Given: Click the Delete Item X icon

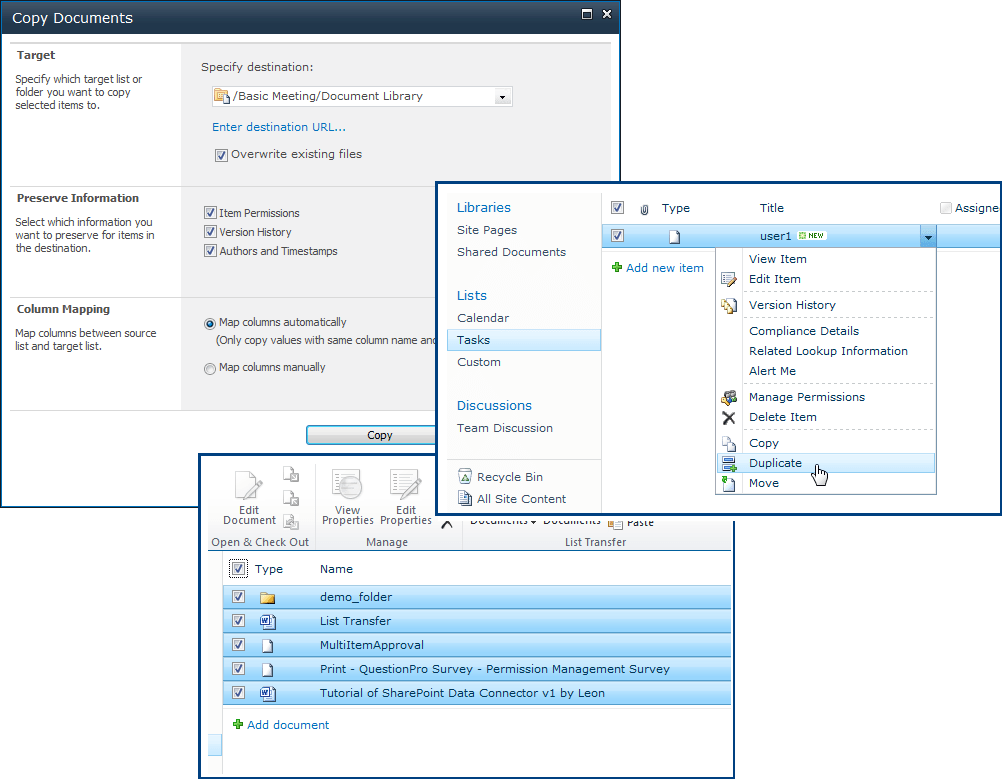Looking at the screenshot, I should [x=728, y=418].
